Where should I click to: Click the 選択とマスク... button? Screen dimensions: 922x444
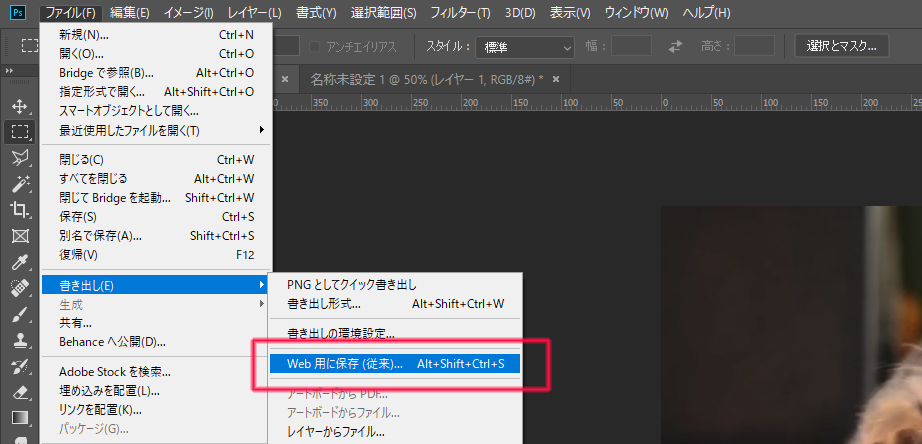(x=841, y=46)
